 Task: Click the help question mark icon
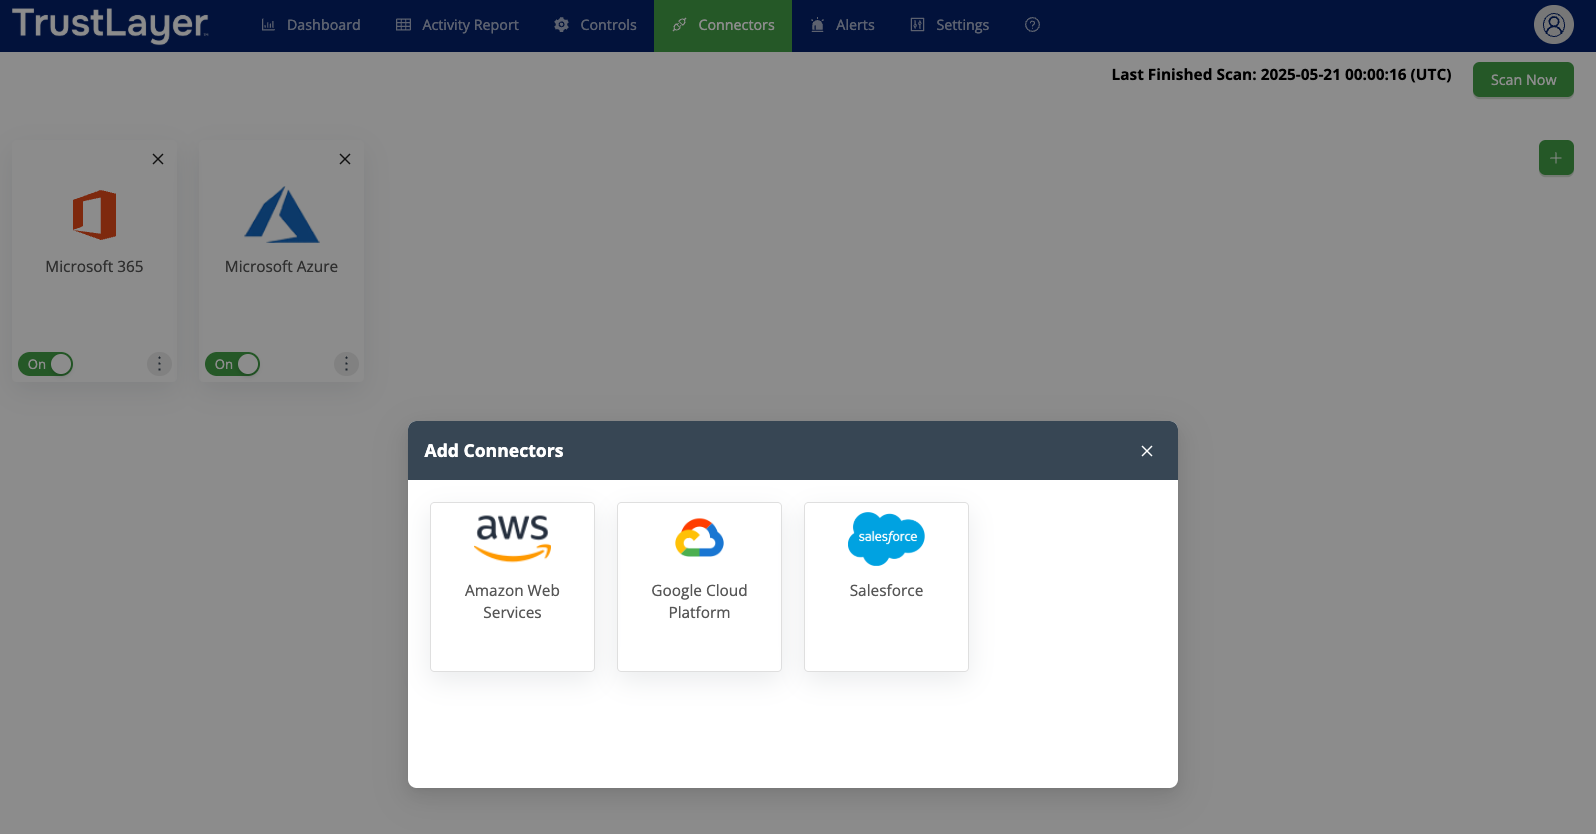[1033, 25]
